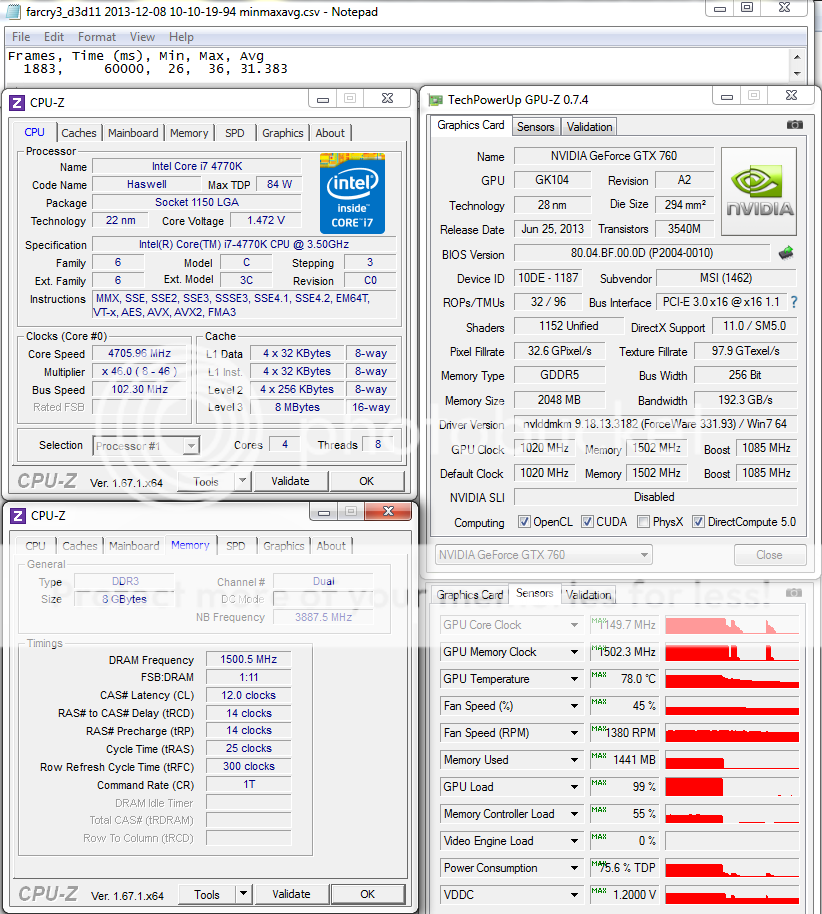
Task: Toggle the OpenCL checkbox
Action: [525, 522]
